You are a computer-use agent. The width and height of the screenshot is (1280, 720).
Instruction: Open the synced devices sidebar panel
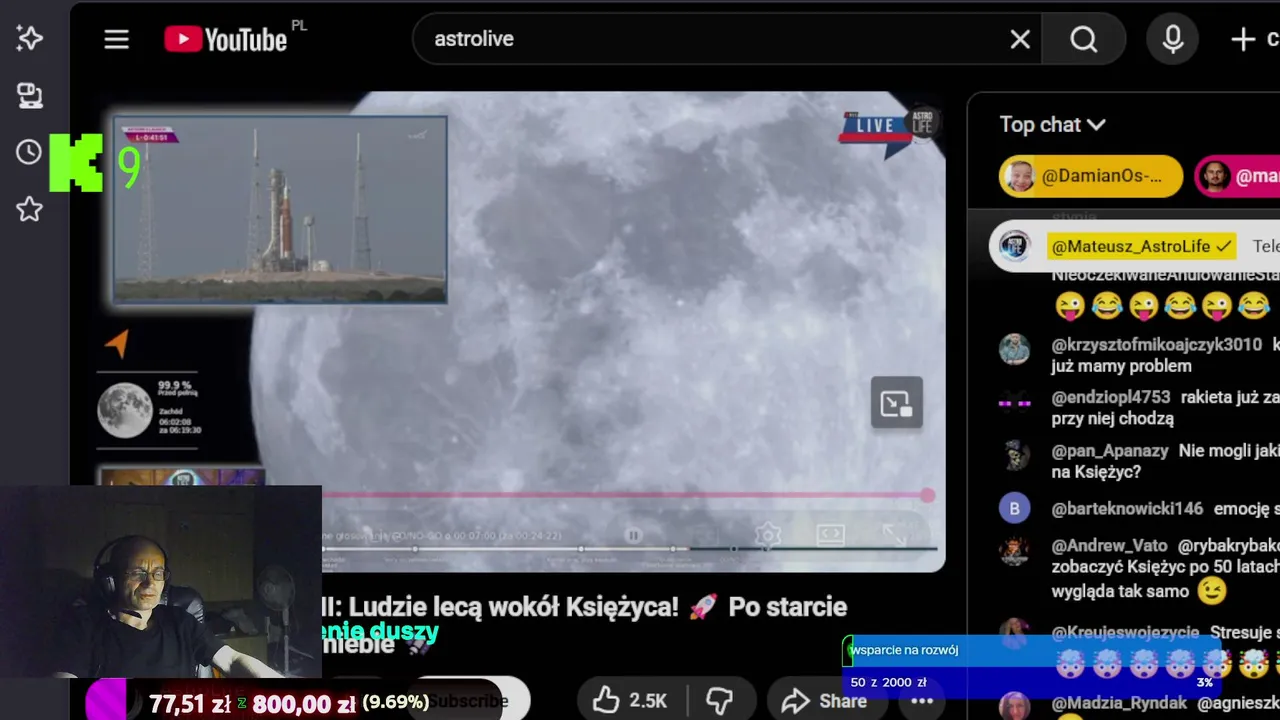tap(29, 96)
